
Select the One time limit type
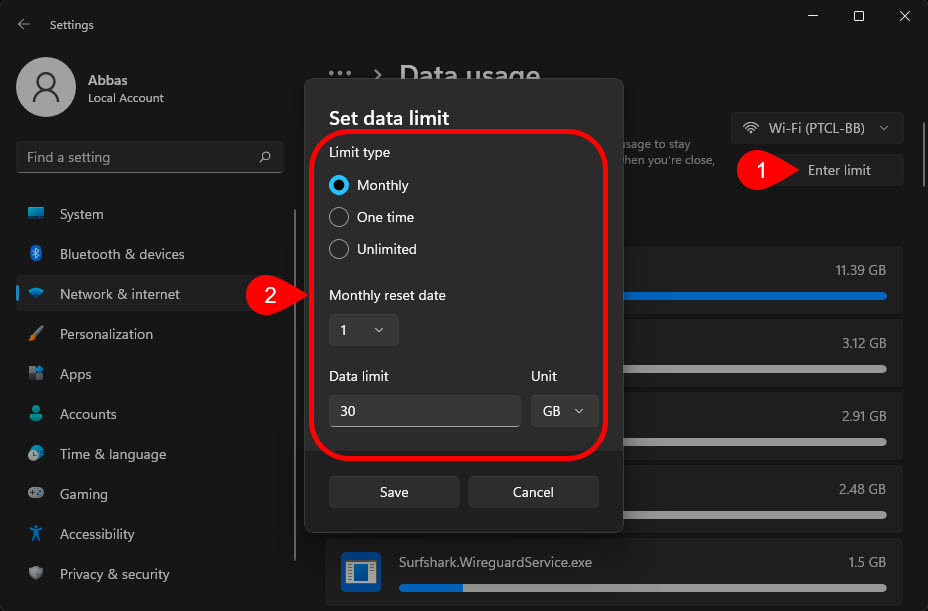[372, 217]
